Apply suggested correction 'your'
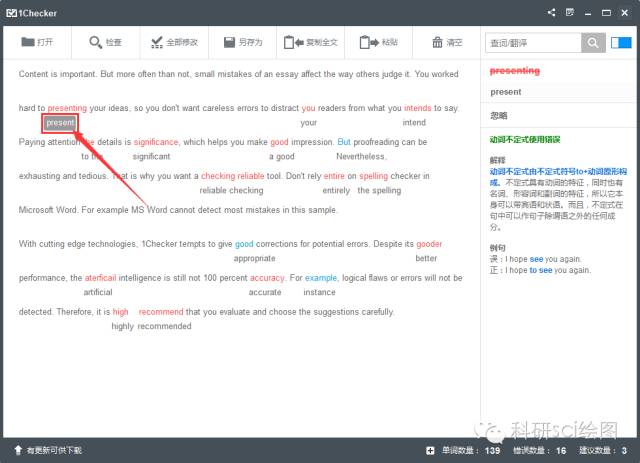Image resolution: width=640 pixels, height=463 pixels. 308,122
